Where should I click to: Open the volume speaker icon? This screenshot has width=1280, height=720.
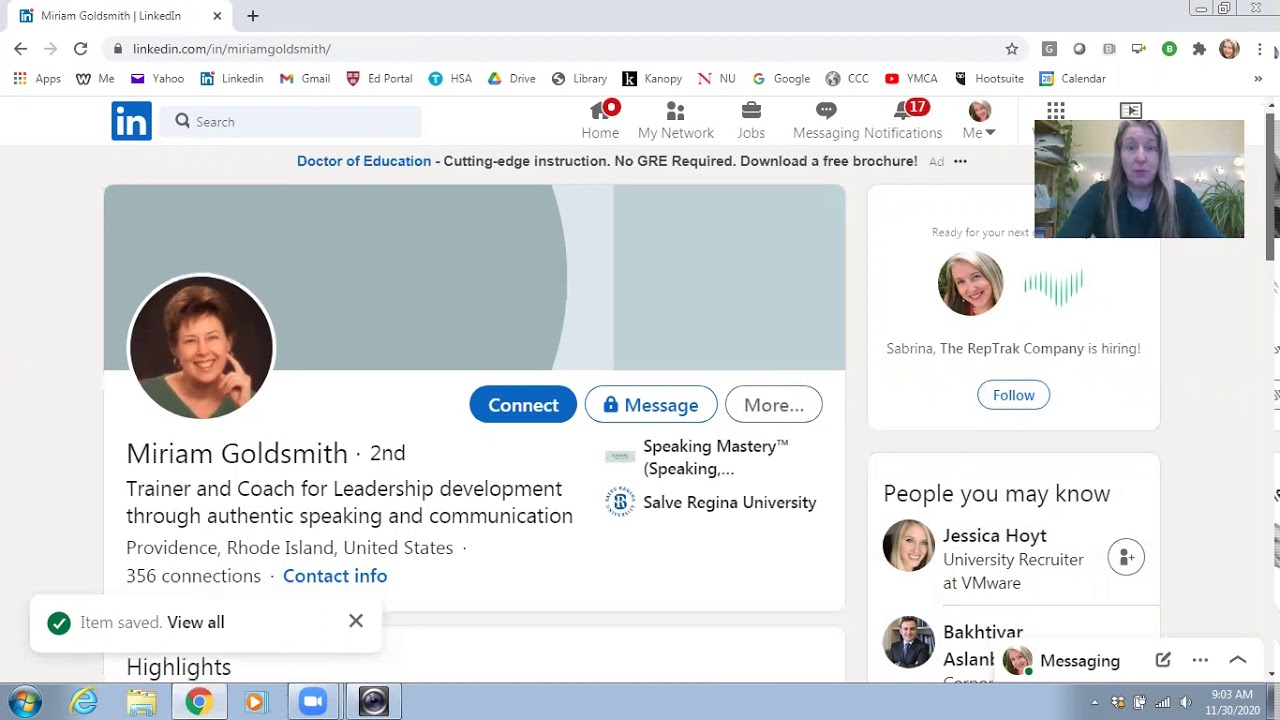(1186, 702)
